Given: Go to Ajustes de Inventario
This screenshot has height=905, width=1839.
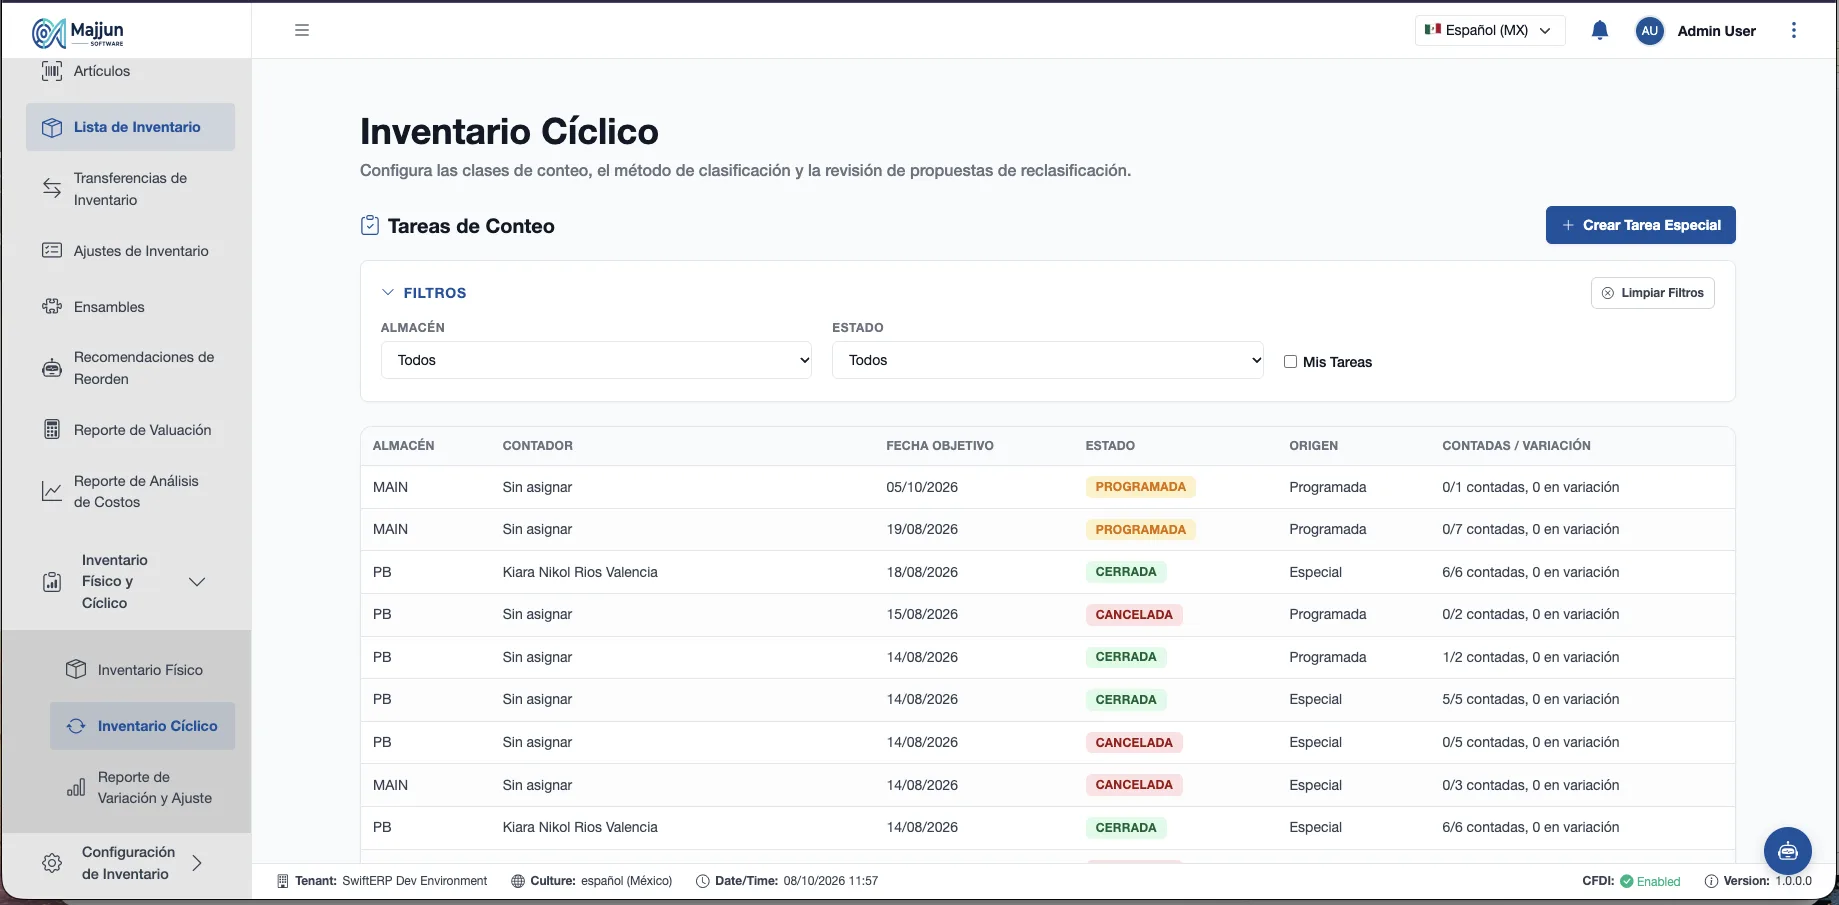Looking at the screenshot, I should pos(141,251).
